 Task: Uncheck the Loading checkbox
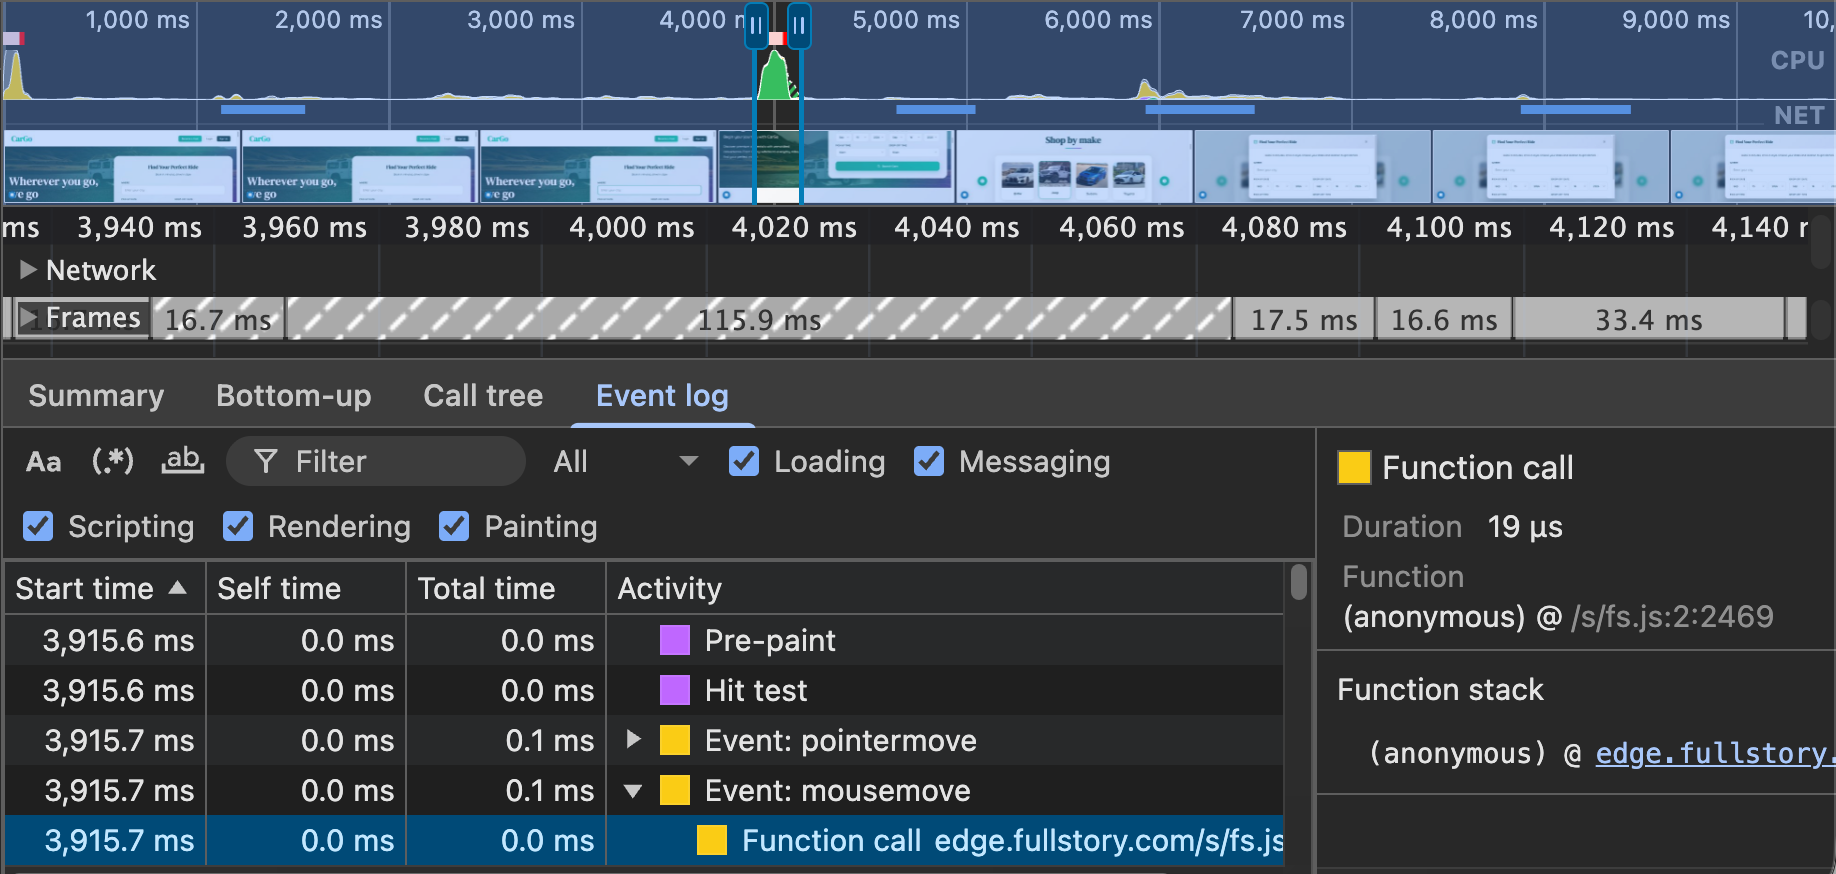coord(744,461)
